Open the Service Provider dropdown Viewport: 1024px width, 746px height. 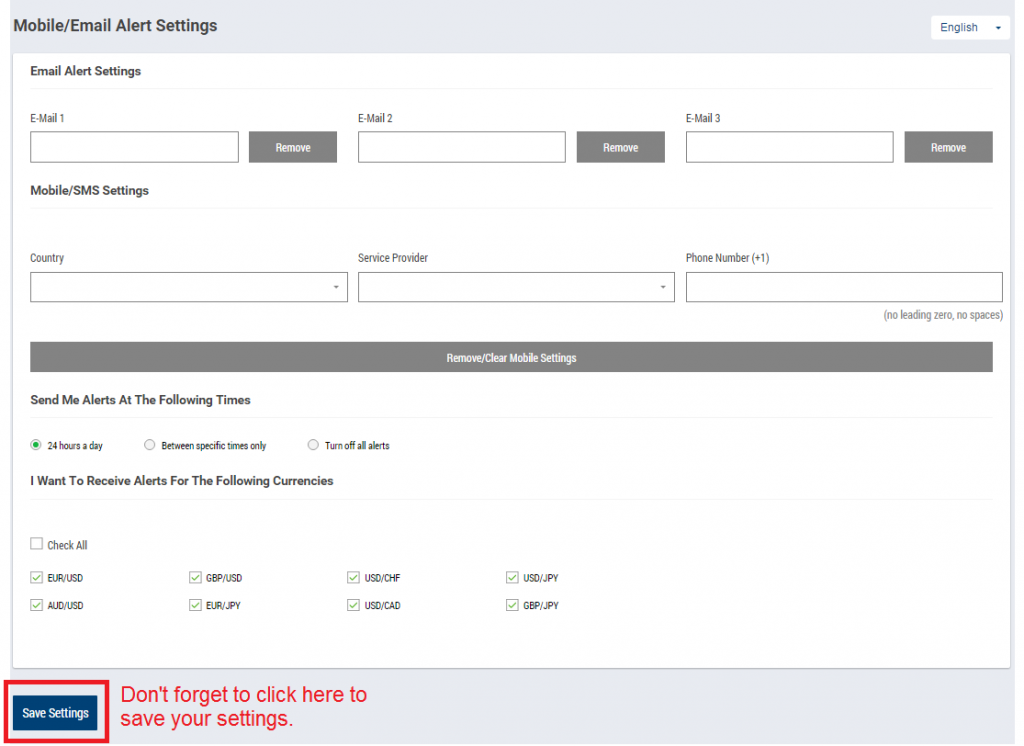click(x=516, y=287)
